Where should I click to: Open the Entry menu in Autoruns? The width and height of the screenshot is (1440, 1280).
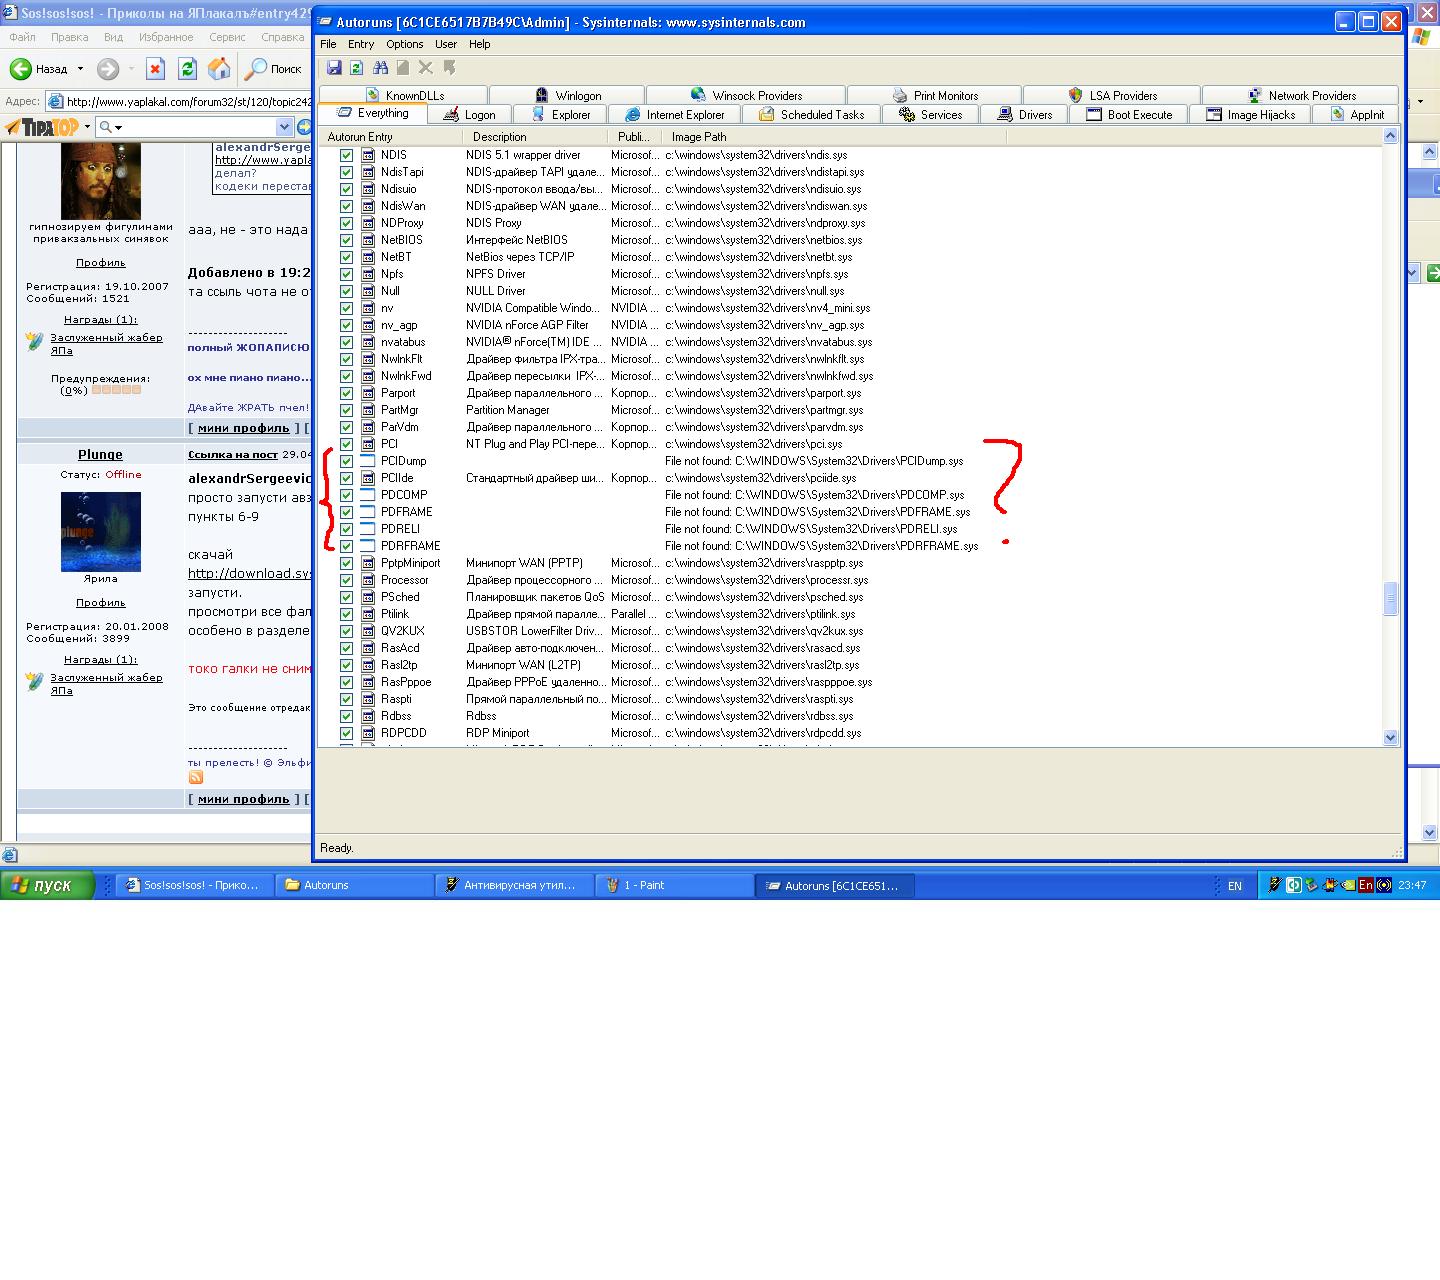361,44
